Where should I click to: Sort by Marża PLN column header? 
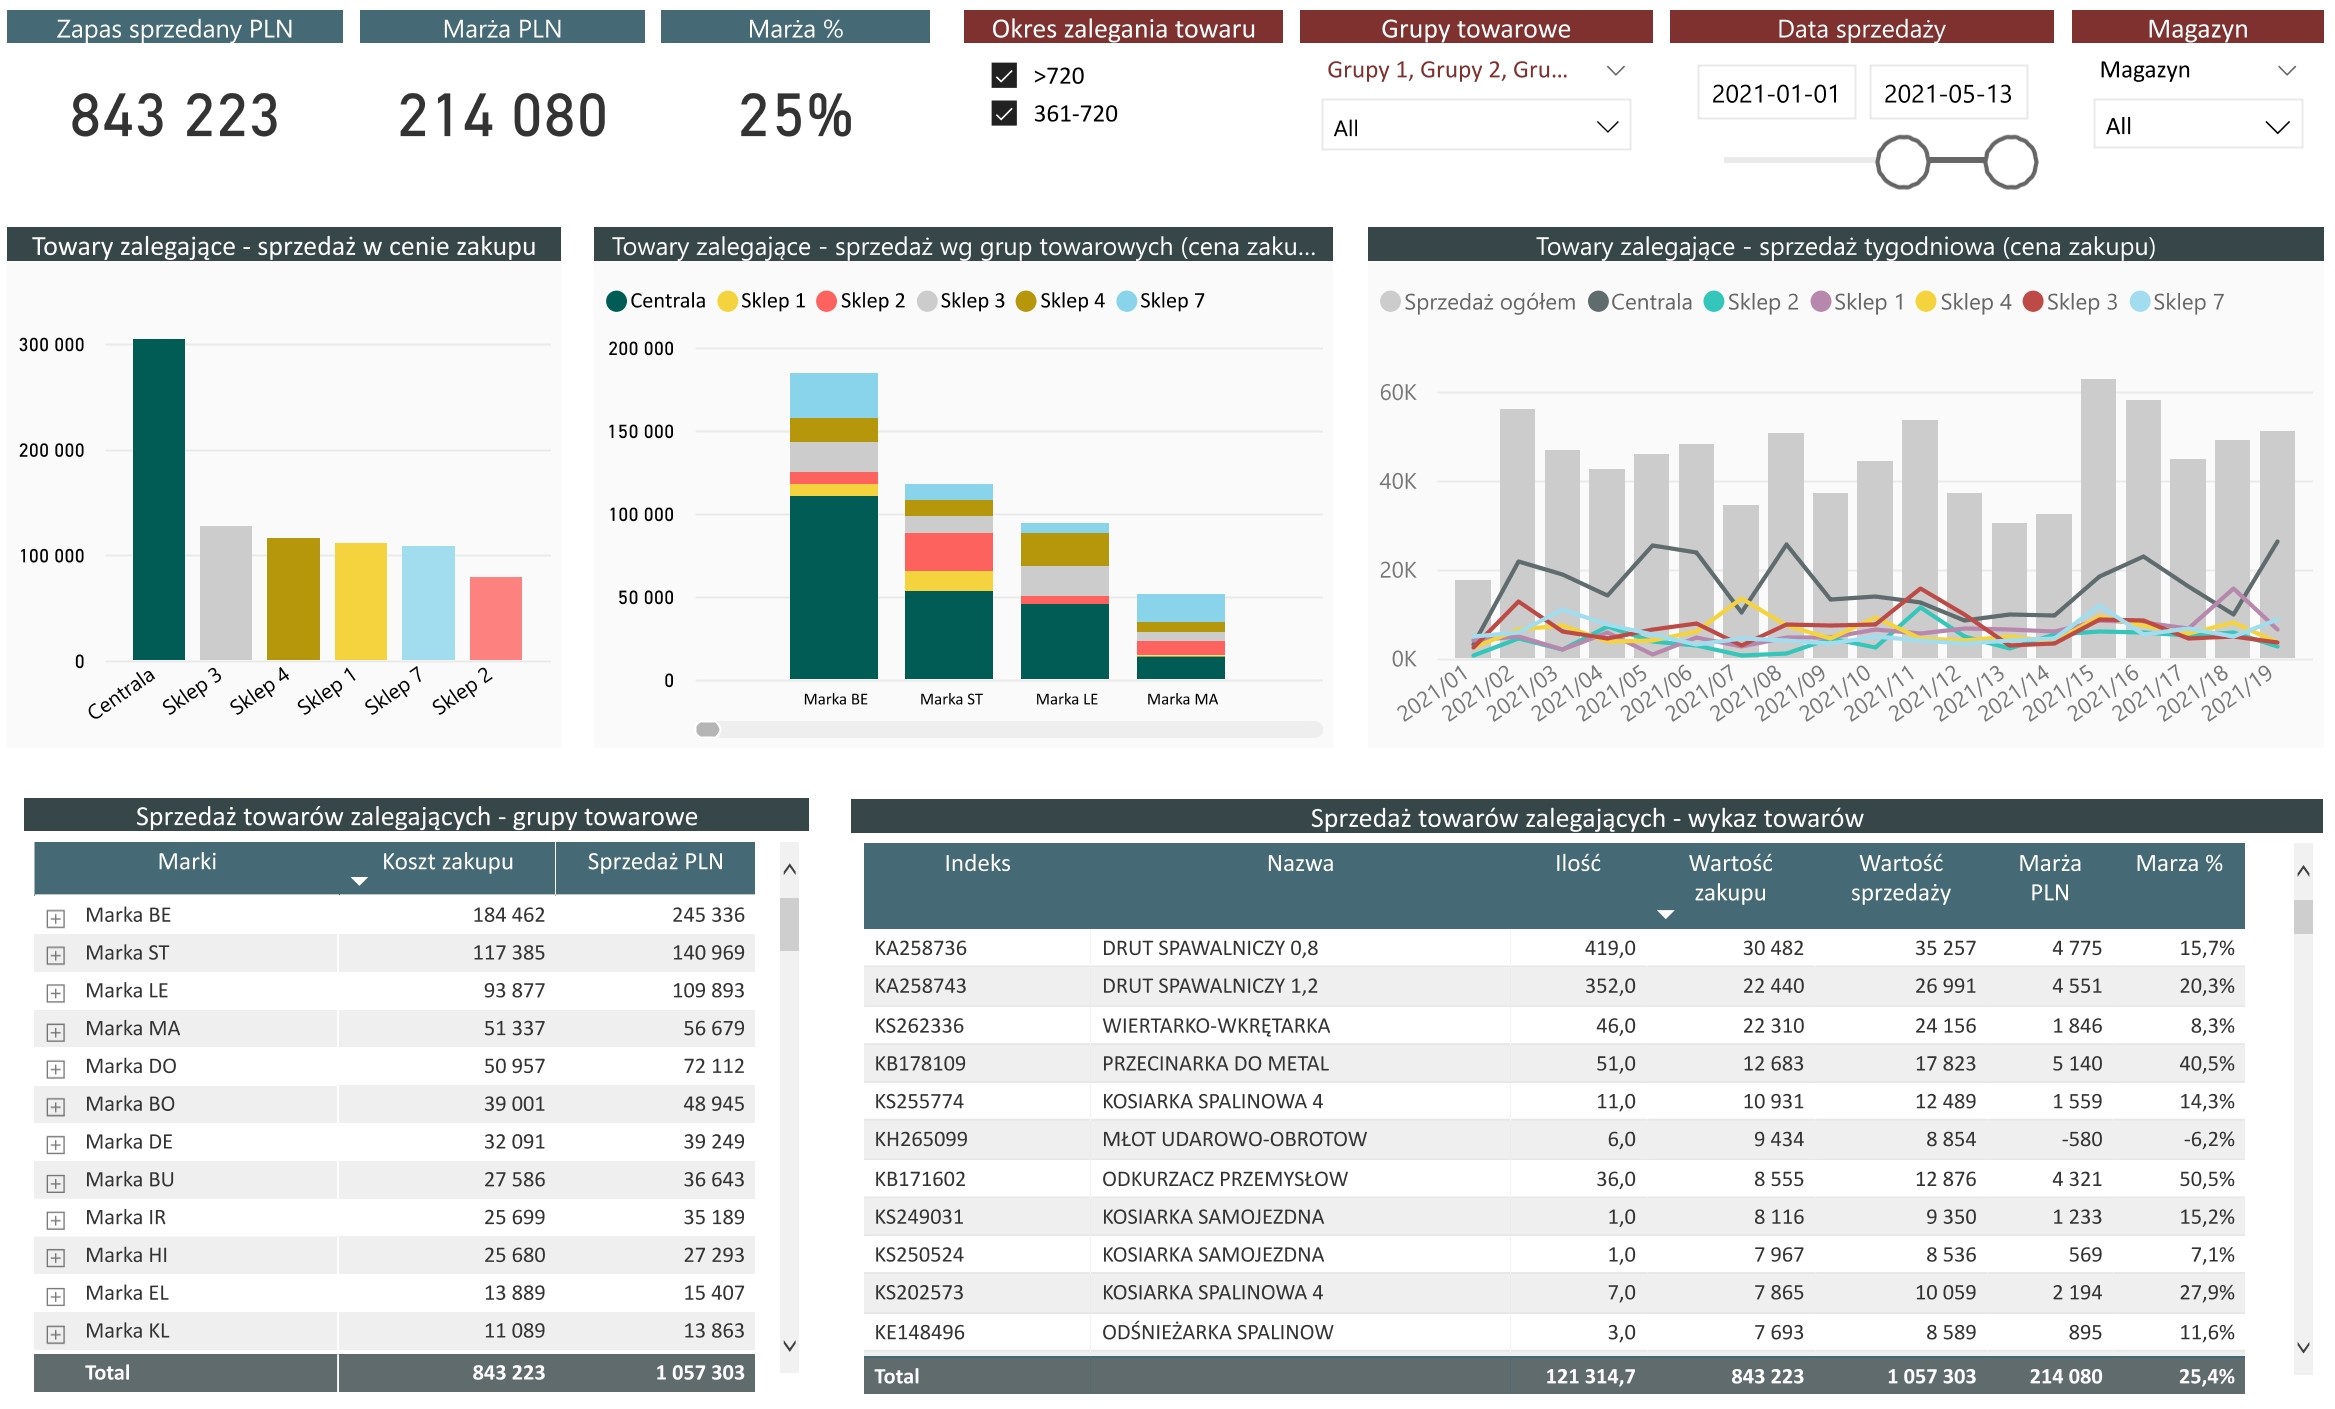(2049, 877)
